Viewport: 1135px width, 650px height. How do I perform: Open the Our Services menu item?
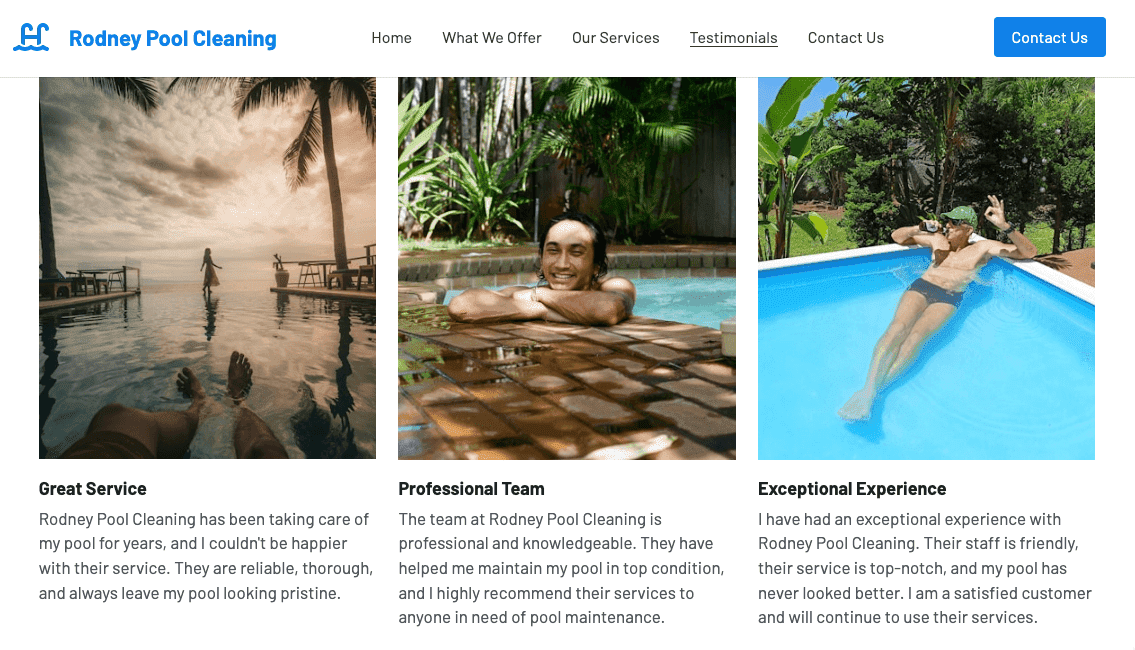(x=615, y=37)
